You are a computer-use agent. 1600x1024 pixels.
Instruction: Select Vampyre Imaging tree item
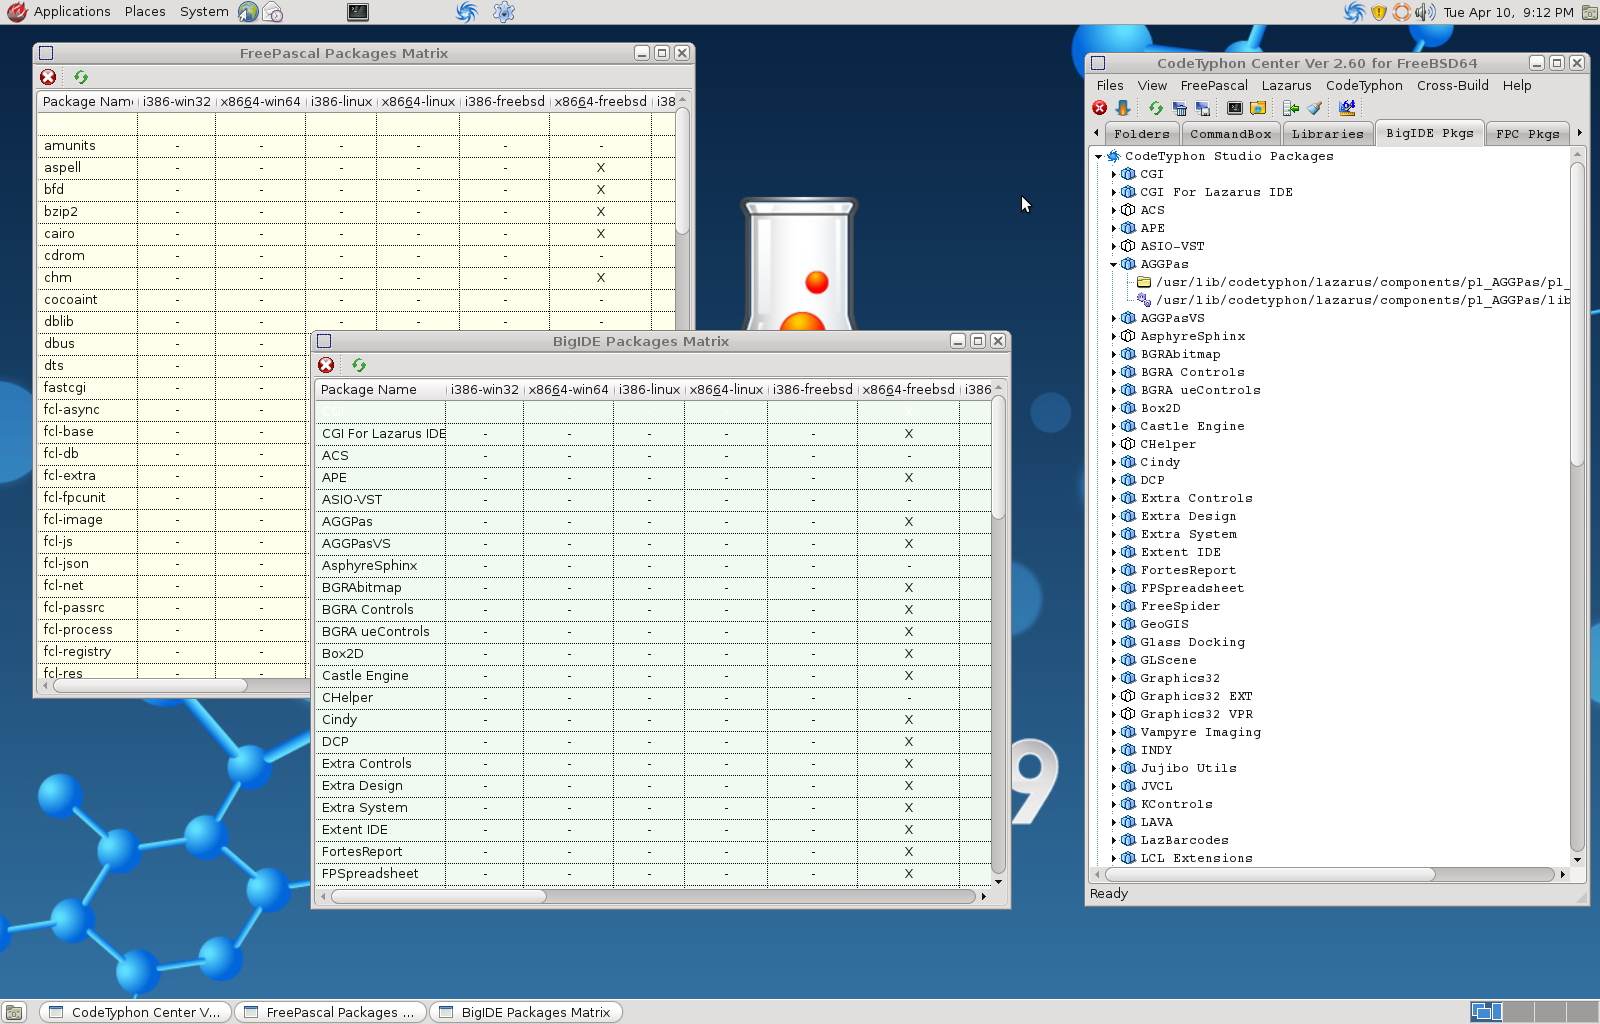[1200, 732]
